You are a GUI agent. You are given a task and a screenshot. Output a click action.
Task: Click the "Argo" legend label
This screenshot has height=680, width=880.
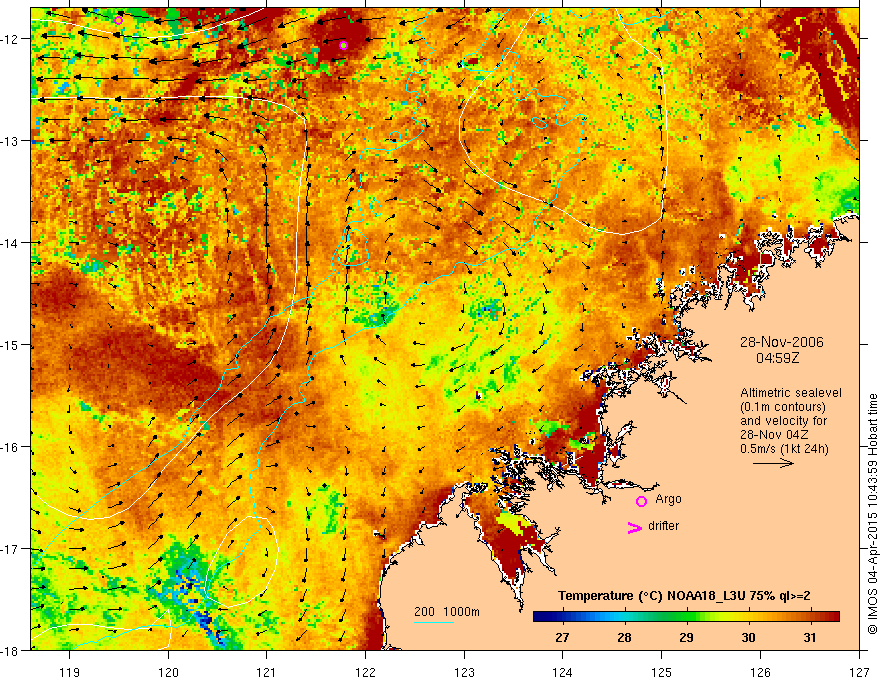pyautogui.click(x=668, y=499)
